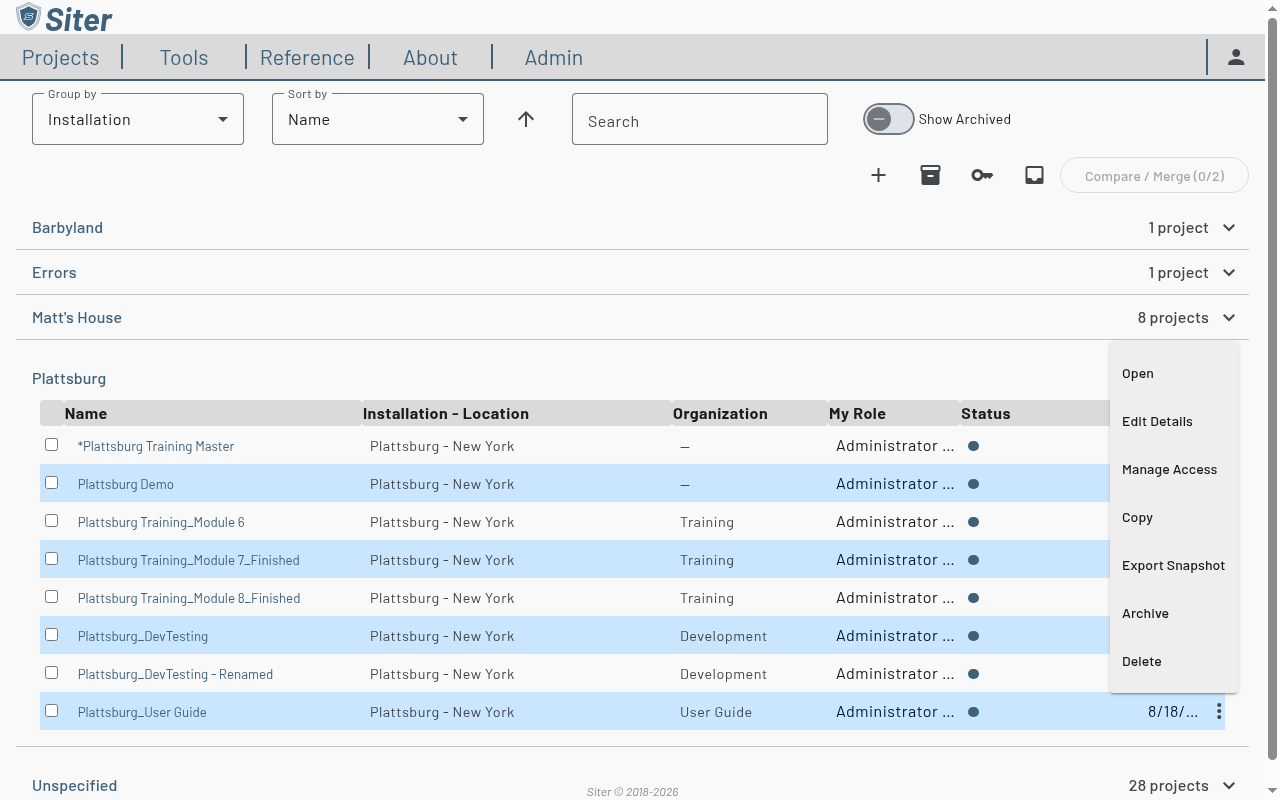Viewport: 1280px width, 800px height.
Task: Click status dot of Plattsburg Demo row
Action: point(973,484)
